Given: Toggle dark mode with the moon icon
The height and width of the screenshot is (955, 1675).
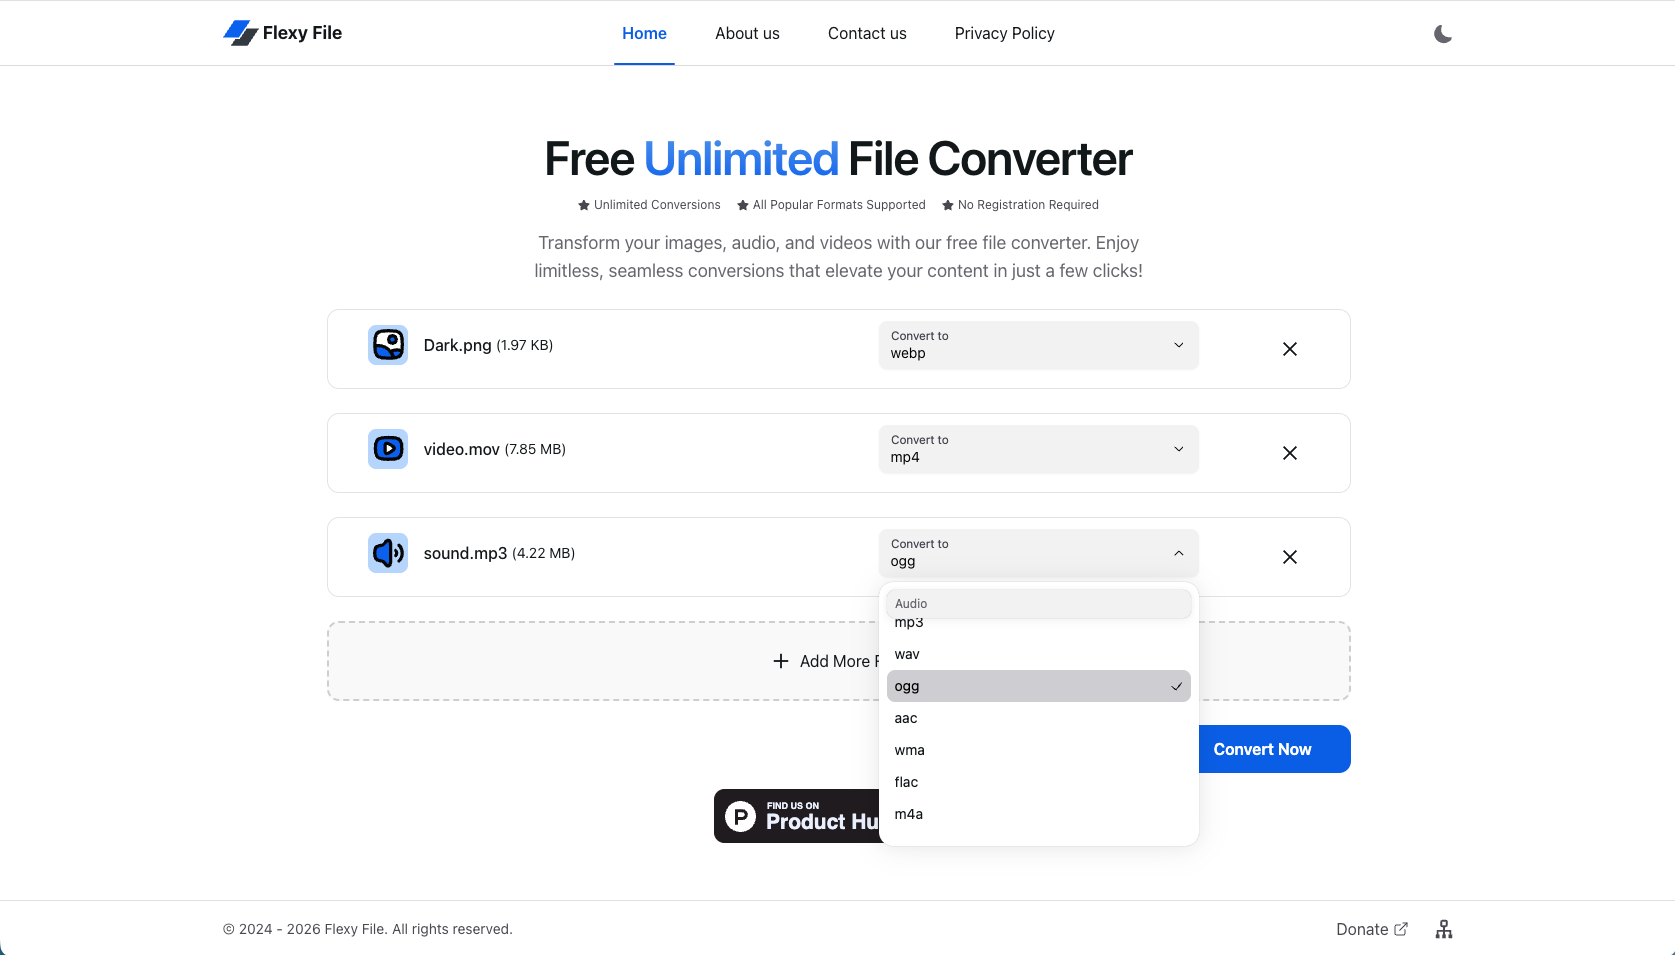Looking at the screenshot, I should tap(1442, 33).
